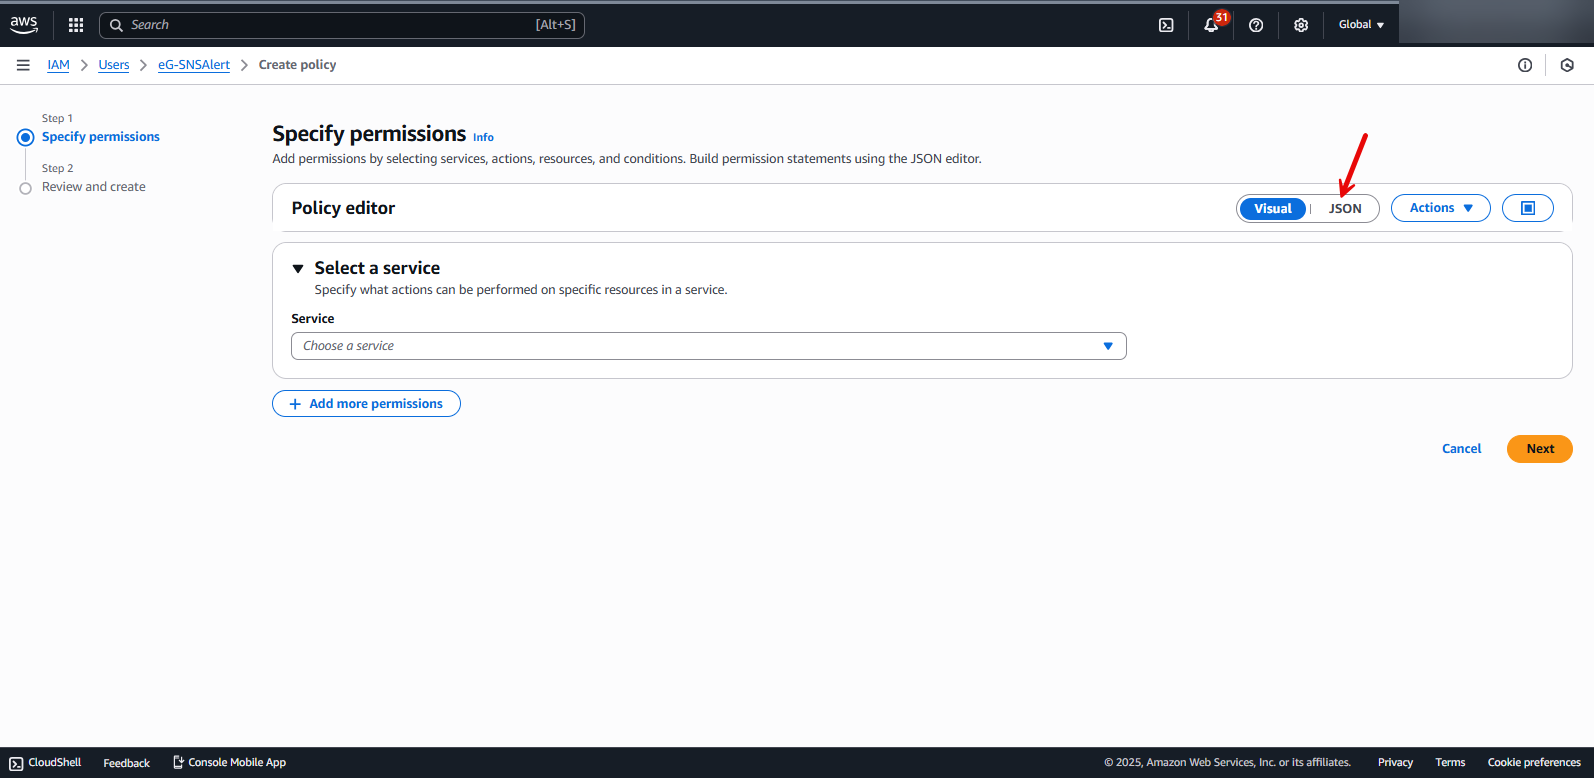Click in the top search field
The width and height of the screenshot is (1594, 778).
[340, 25]
